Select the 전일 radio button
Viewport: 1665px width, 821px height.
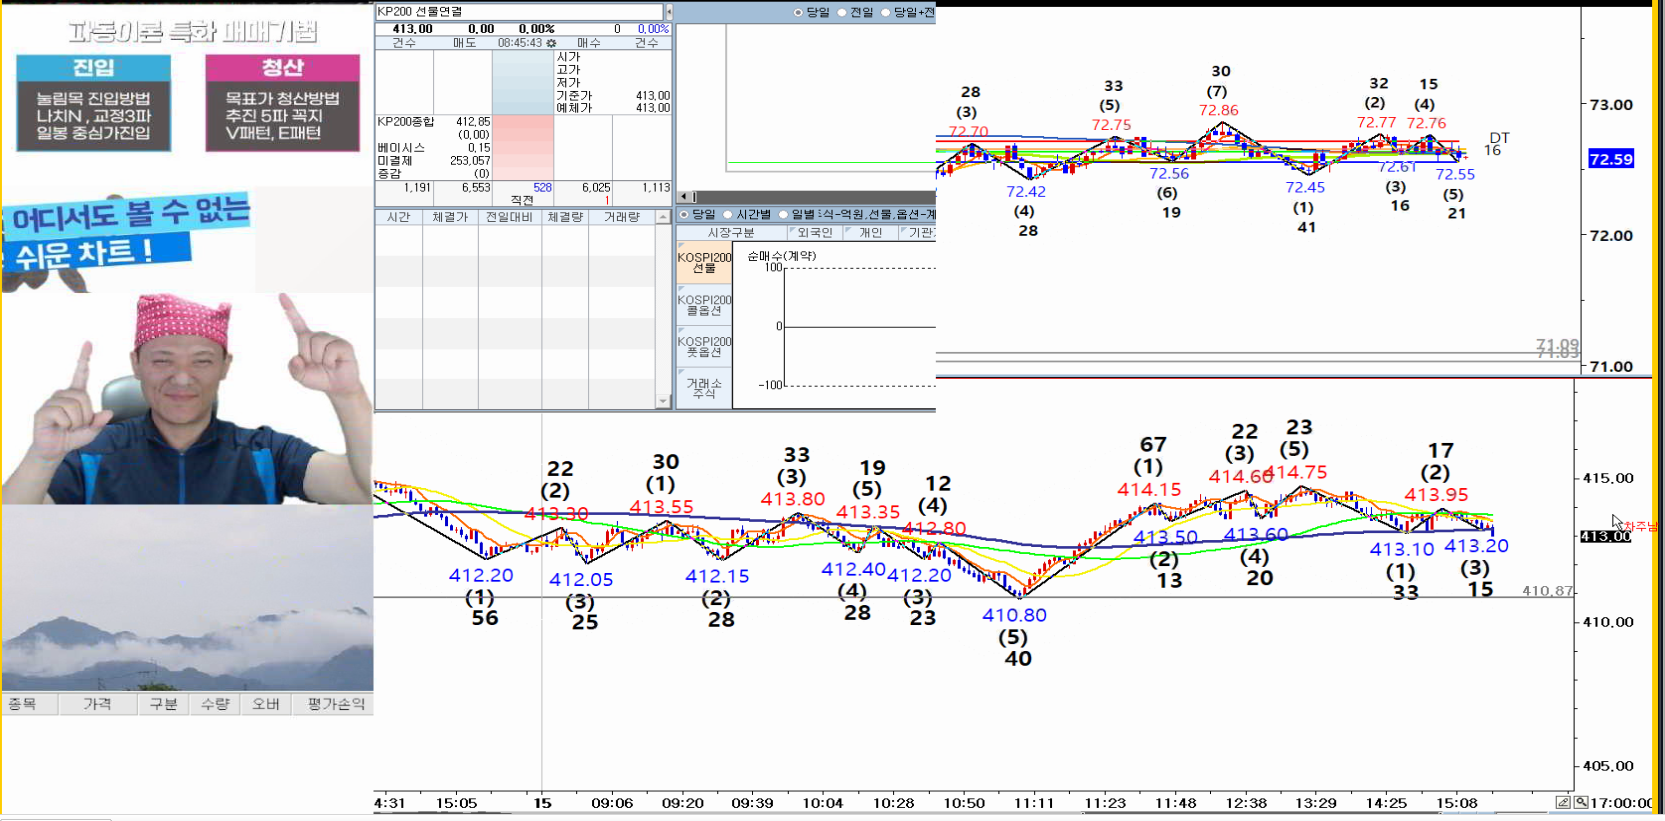842,13
